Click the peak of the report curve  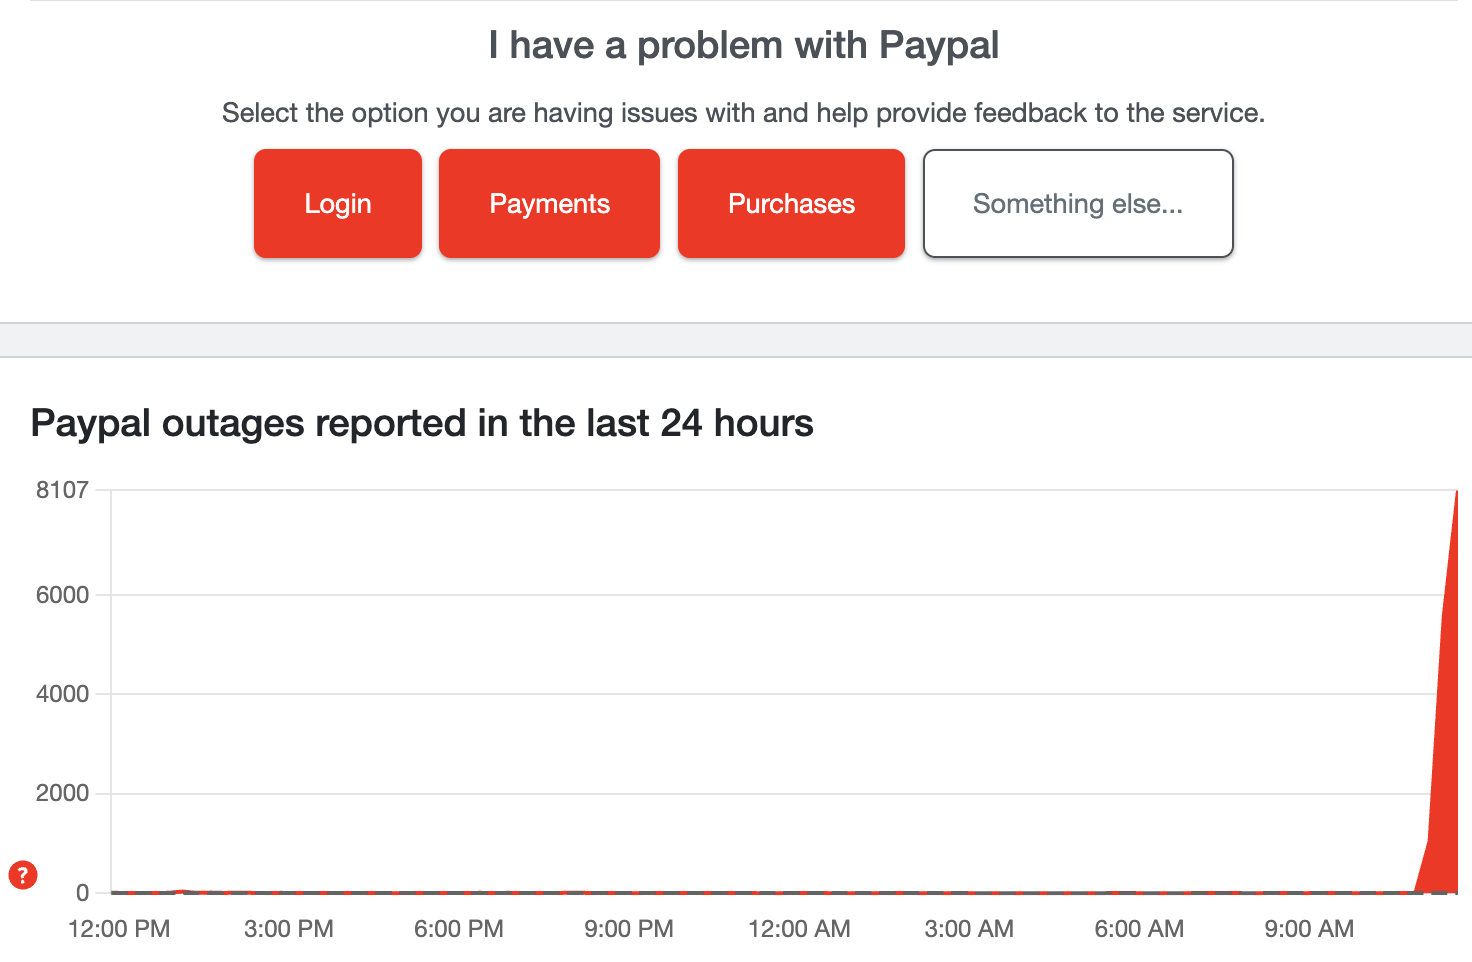1457,495
